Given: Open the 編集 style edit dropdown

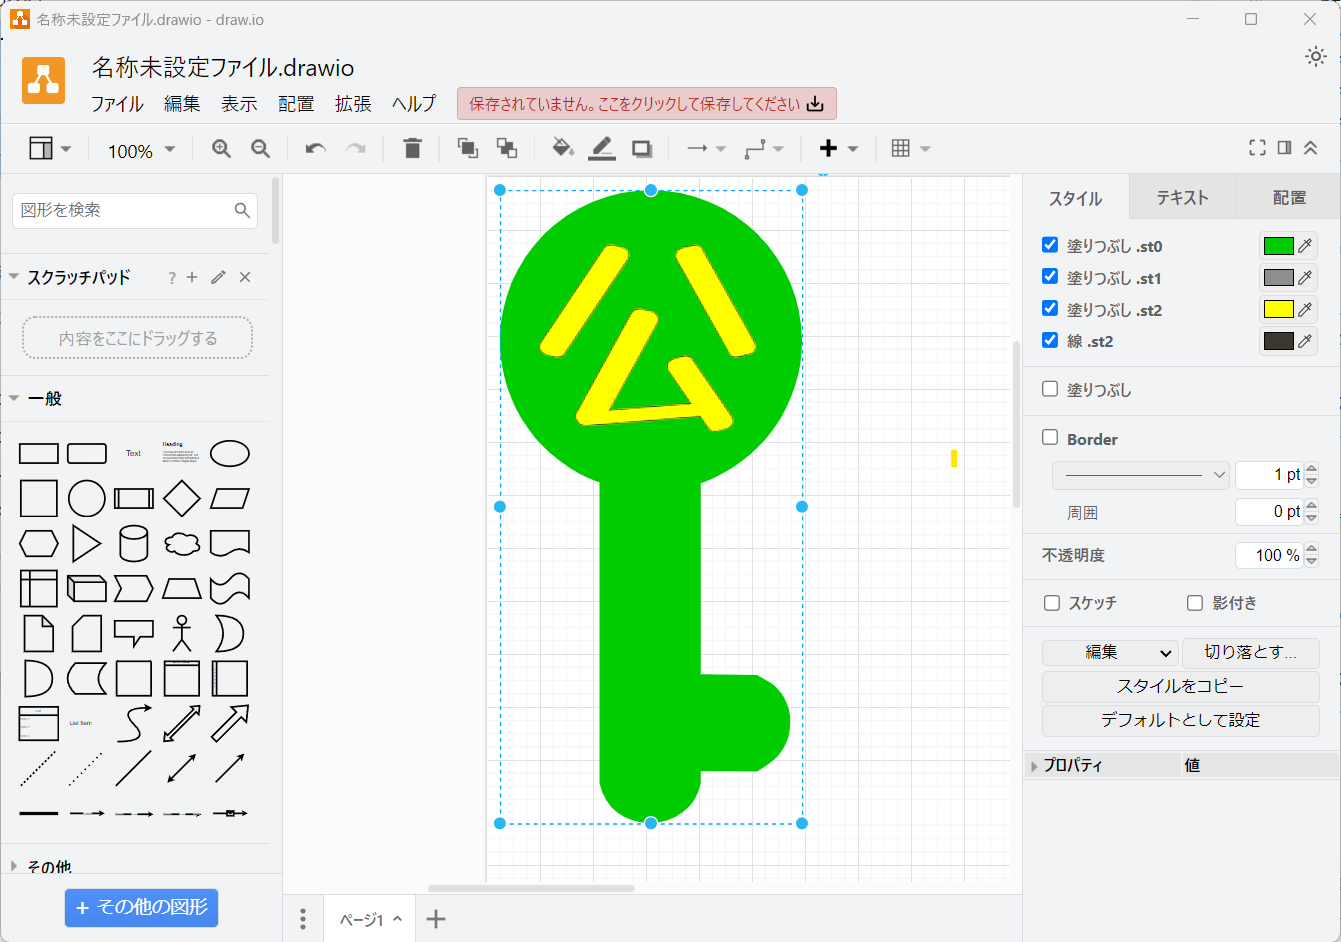Looking at the screenshot, I should click(1109, 652).
